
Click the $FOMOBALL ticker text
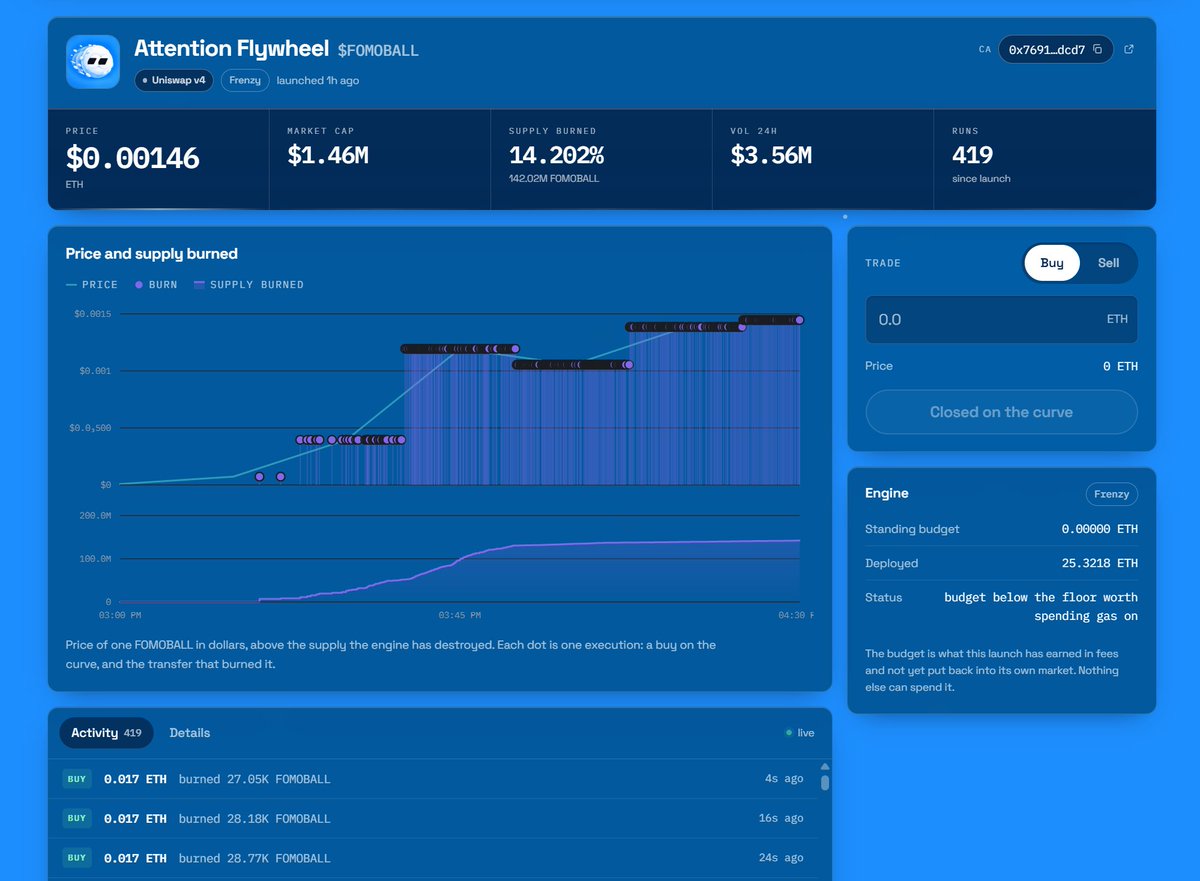coord(378,50)
